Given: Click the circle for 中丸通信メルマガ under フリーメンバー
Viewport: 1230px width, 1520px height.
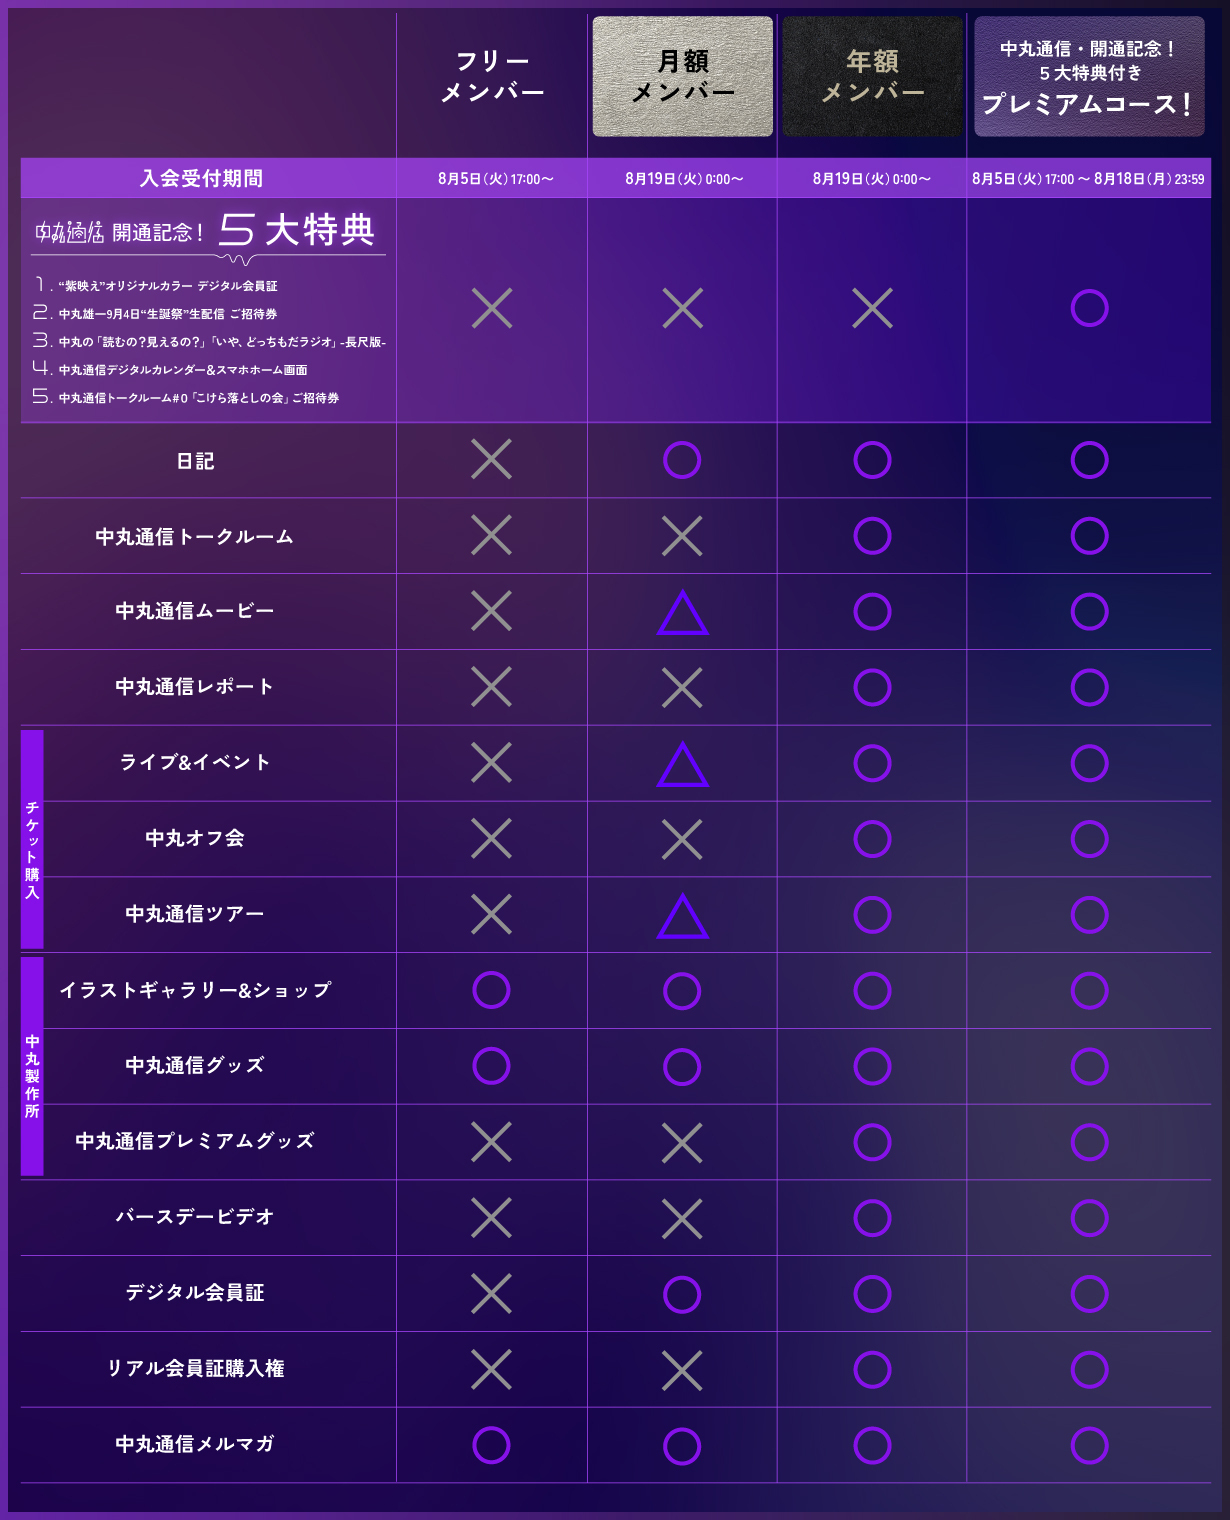Looking at the screenshot, I should coord(491,1445).
